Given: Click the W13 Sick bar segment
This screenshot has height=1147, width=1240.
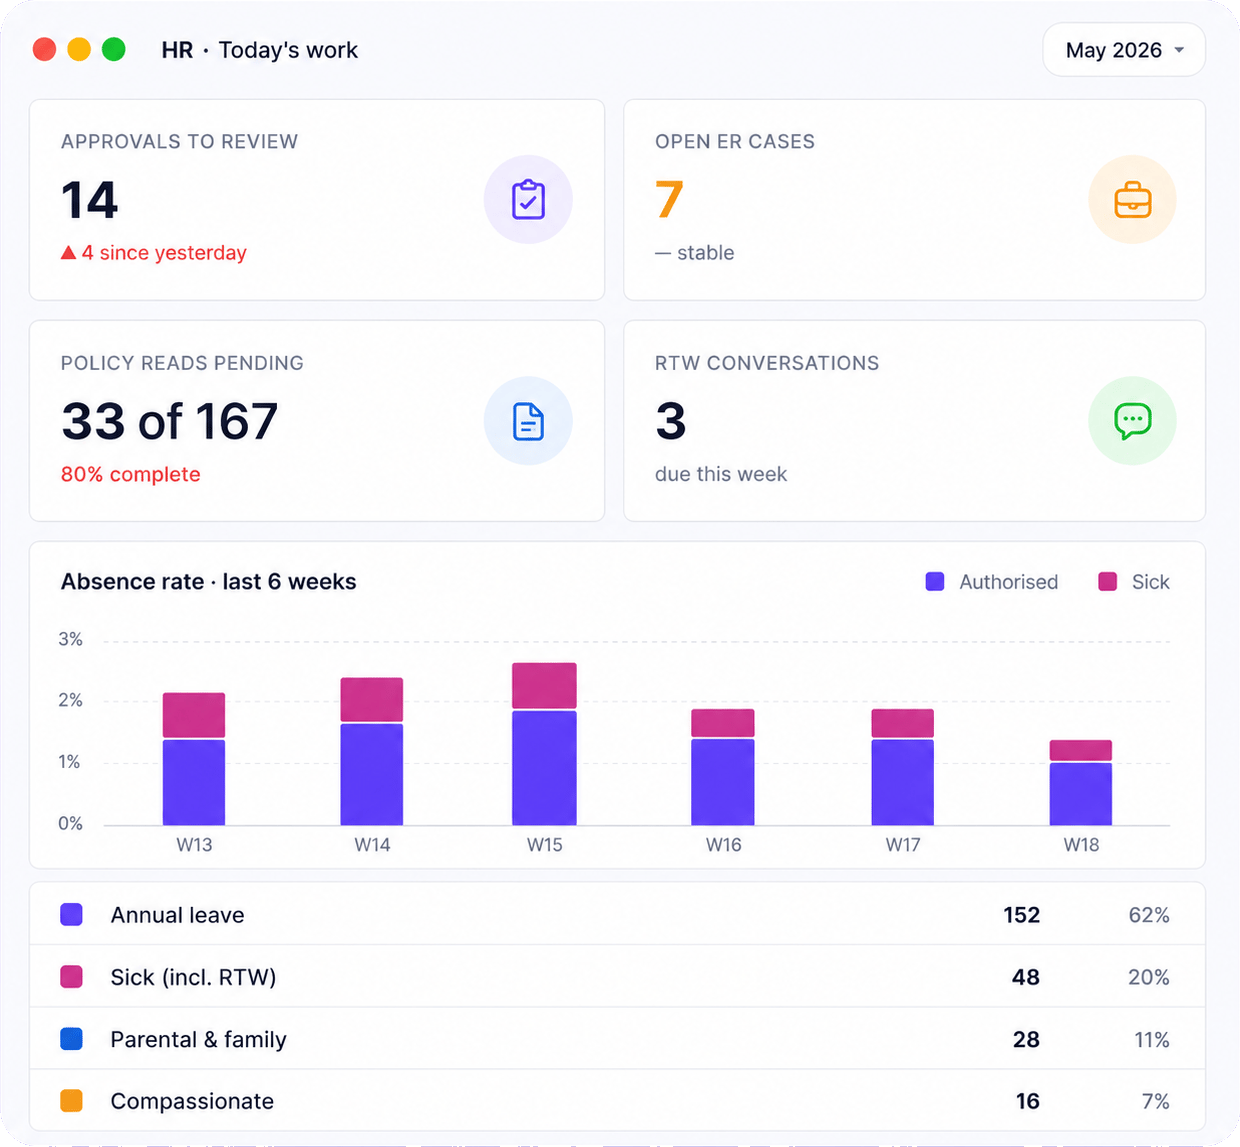Looking at the screenshot, I should 194,715.
